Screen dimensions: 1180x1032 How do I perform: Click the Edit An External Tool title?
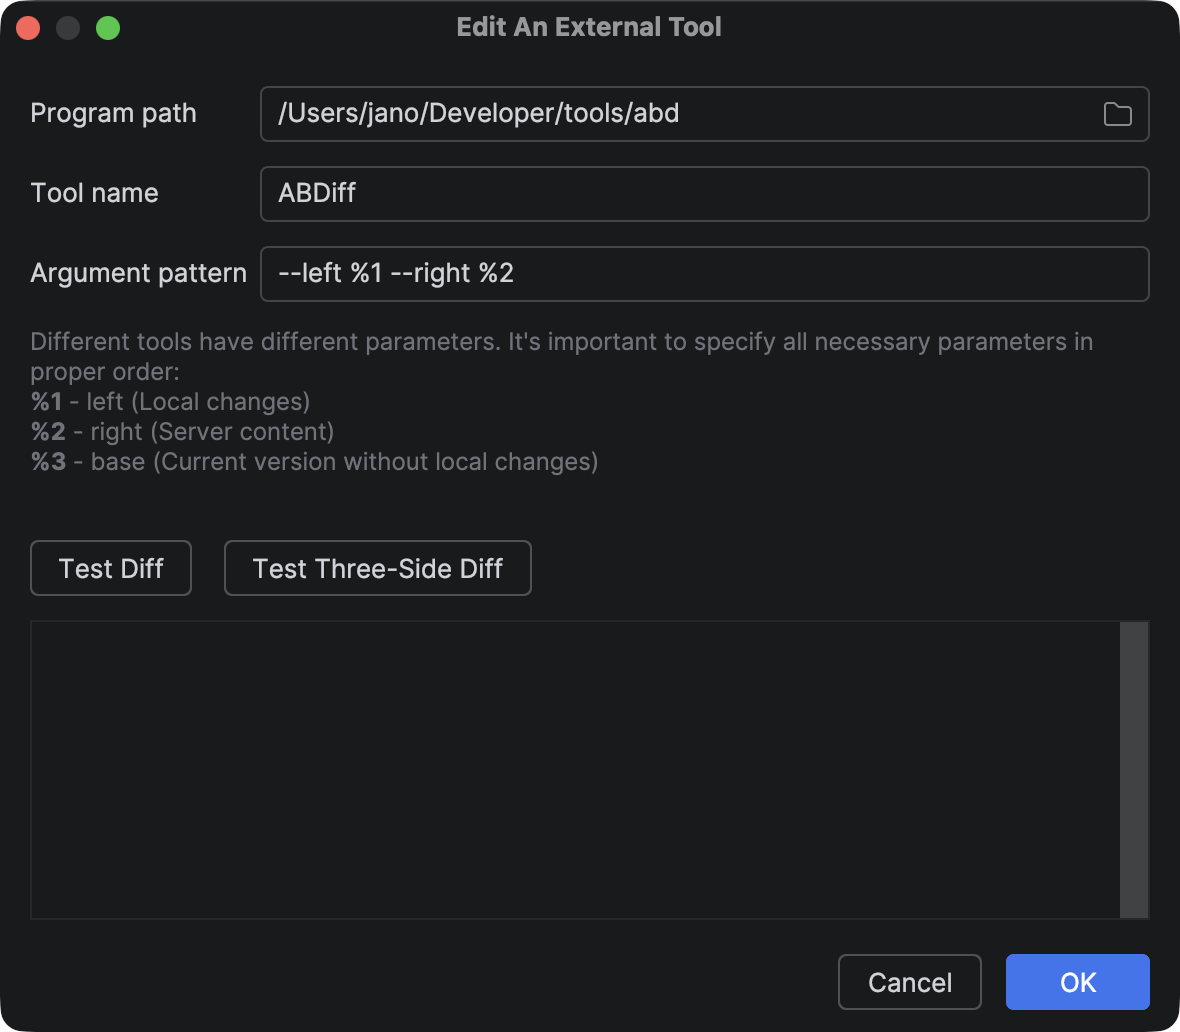click(x=589, y=27)
